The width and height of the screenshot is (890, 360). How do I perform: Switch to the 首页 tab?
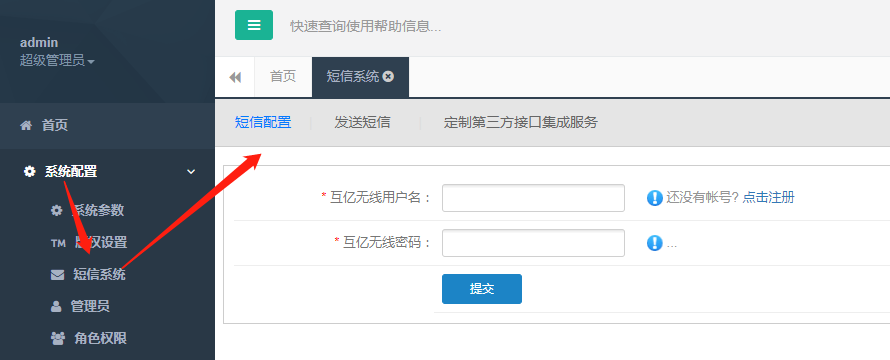point(283,77)
